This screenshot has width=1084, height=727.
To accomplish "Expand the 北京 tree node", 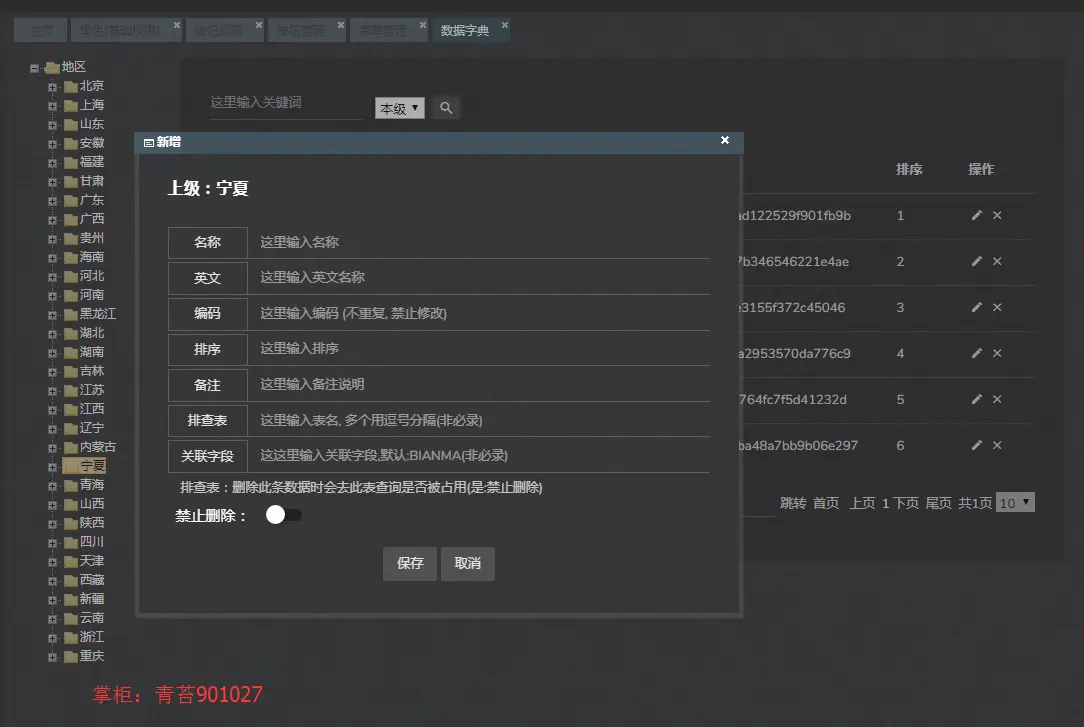I will (x=52, y=87).
